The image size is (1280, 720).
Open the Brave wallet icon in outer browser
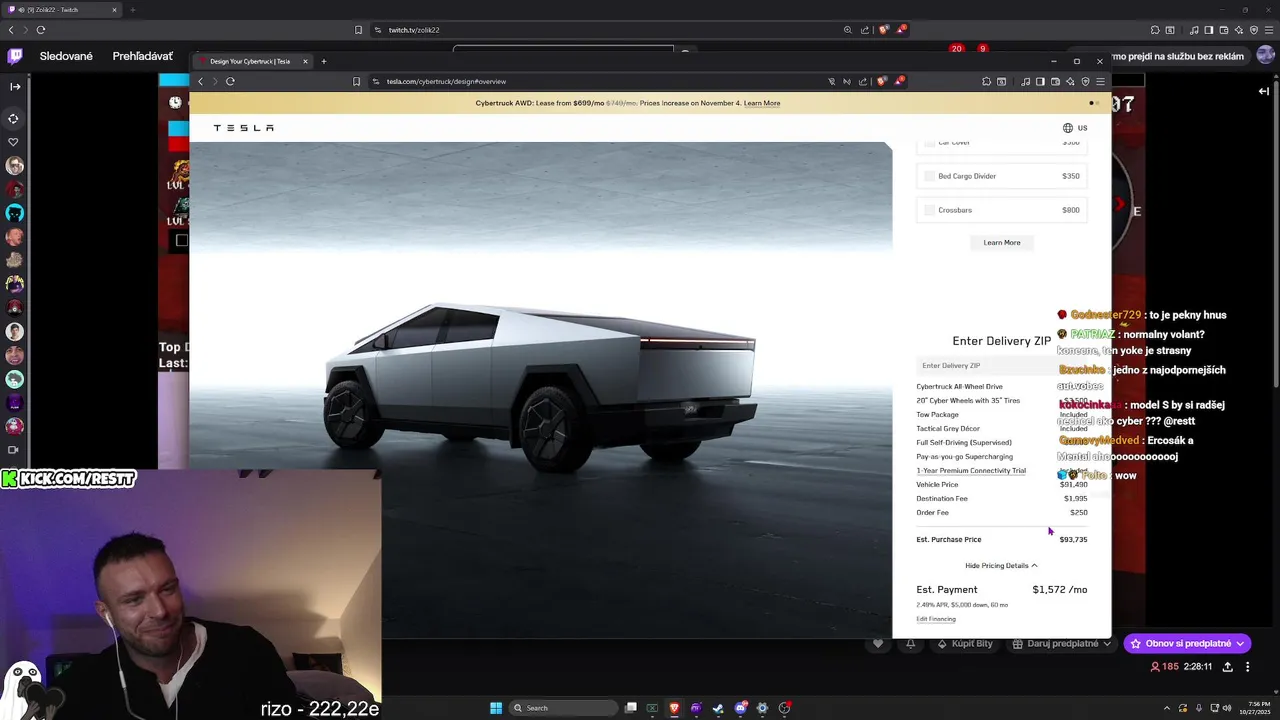(1224, 30)
